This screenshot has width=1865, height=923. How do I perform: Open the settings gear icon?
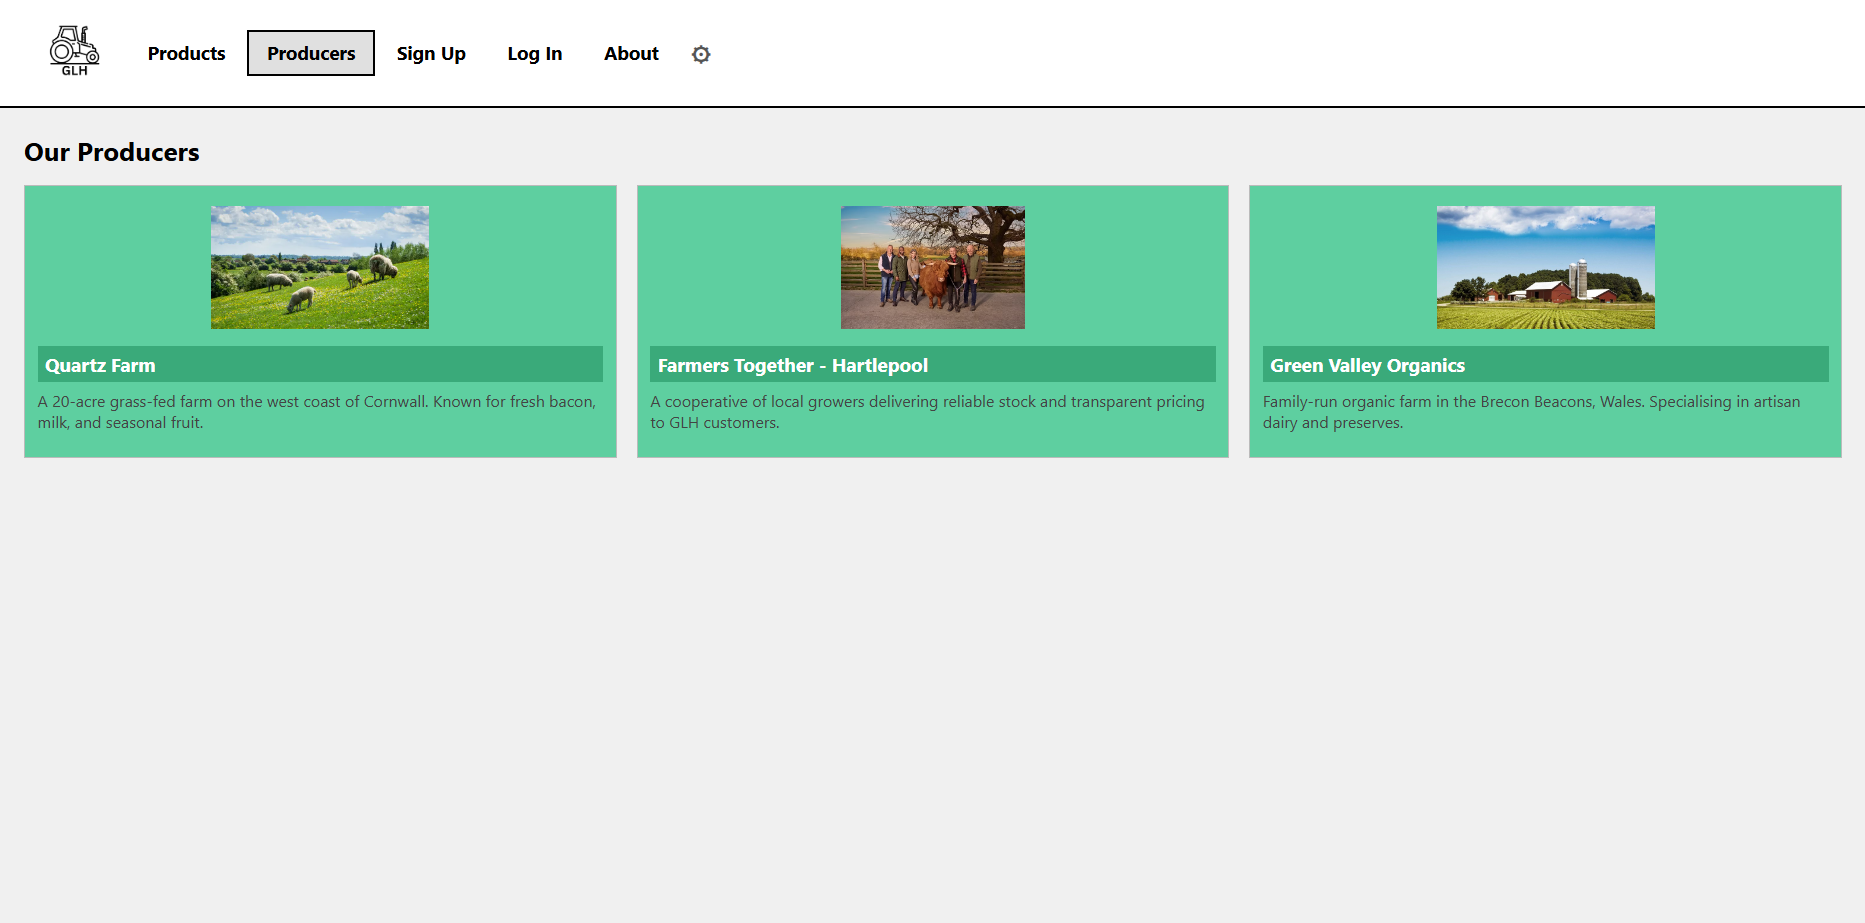(x=701, y=54)
